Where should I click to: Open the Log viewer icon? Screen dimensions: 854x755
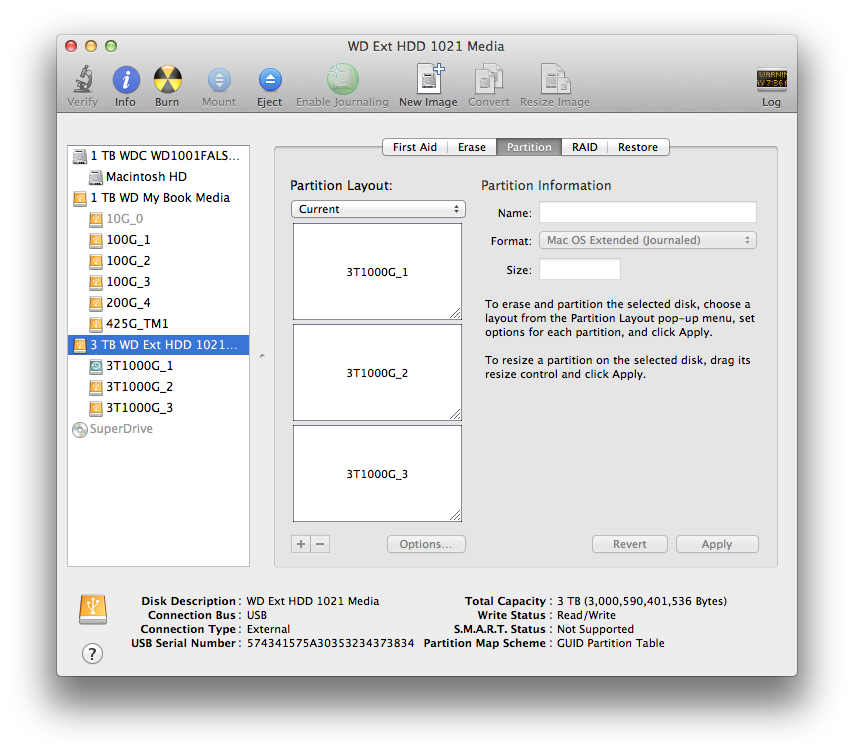click(x=771, y=78)
